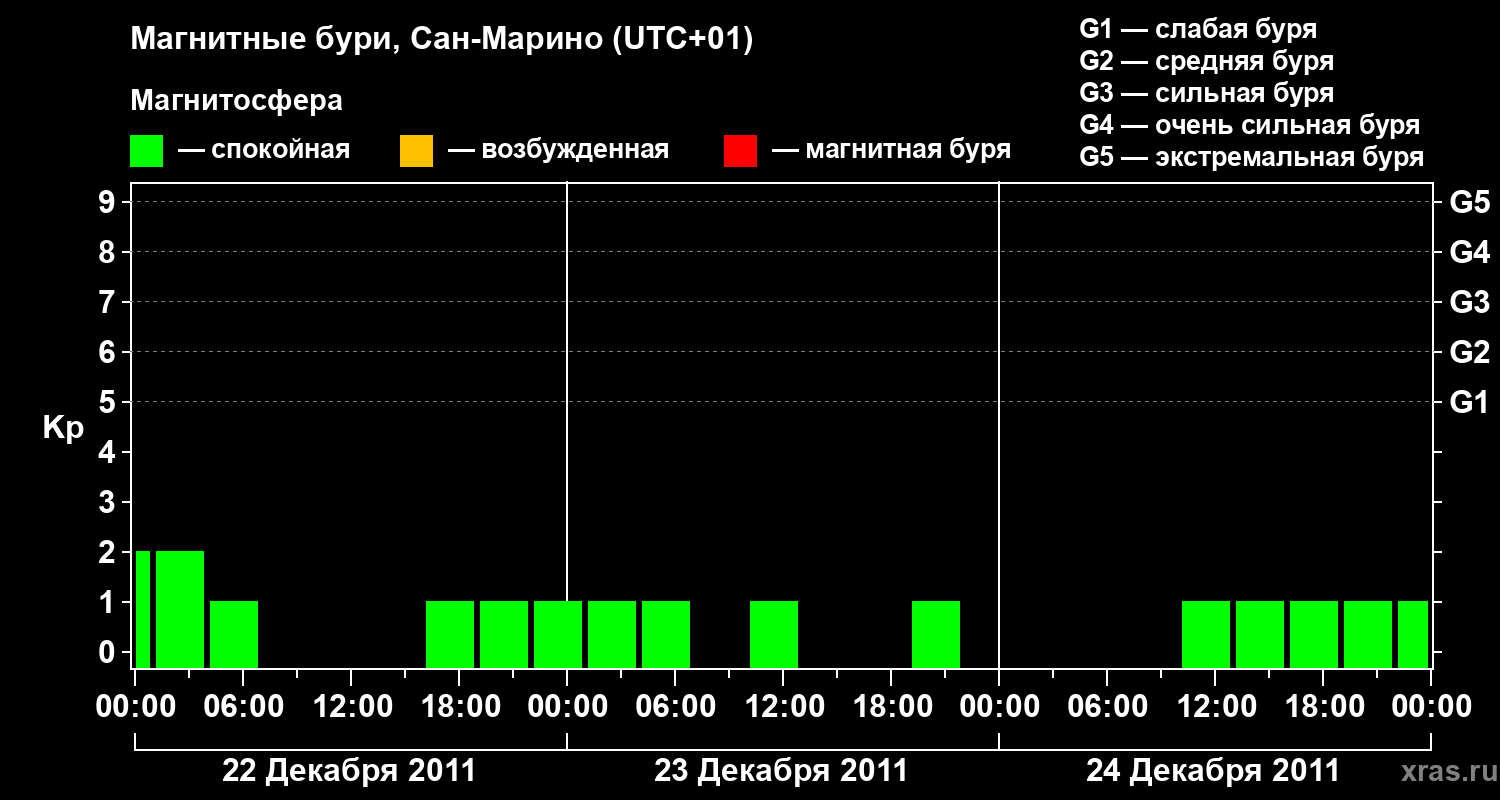Viewport: 1500px width, 800px height.
Task: Click the 'G1 — слабая буря' legend line
Action: (x=1198, y=29)
